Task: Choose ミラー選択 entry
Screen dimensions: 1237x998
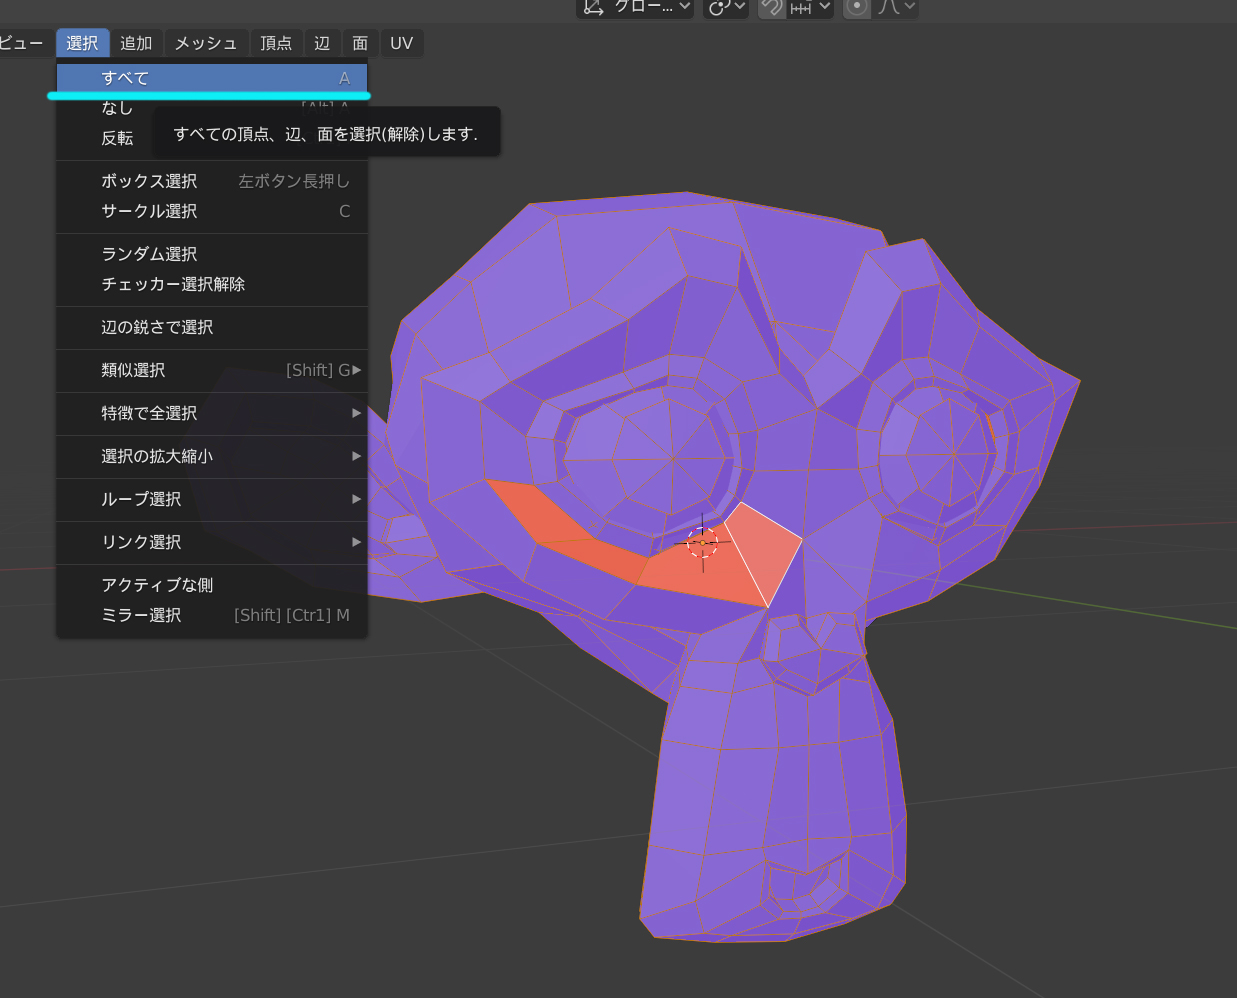Action: [212, 615]
